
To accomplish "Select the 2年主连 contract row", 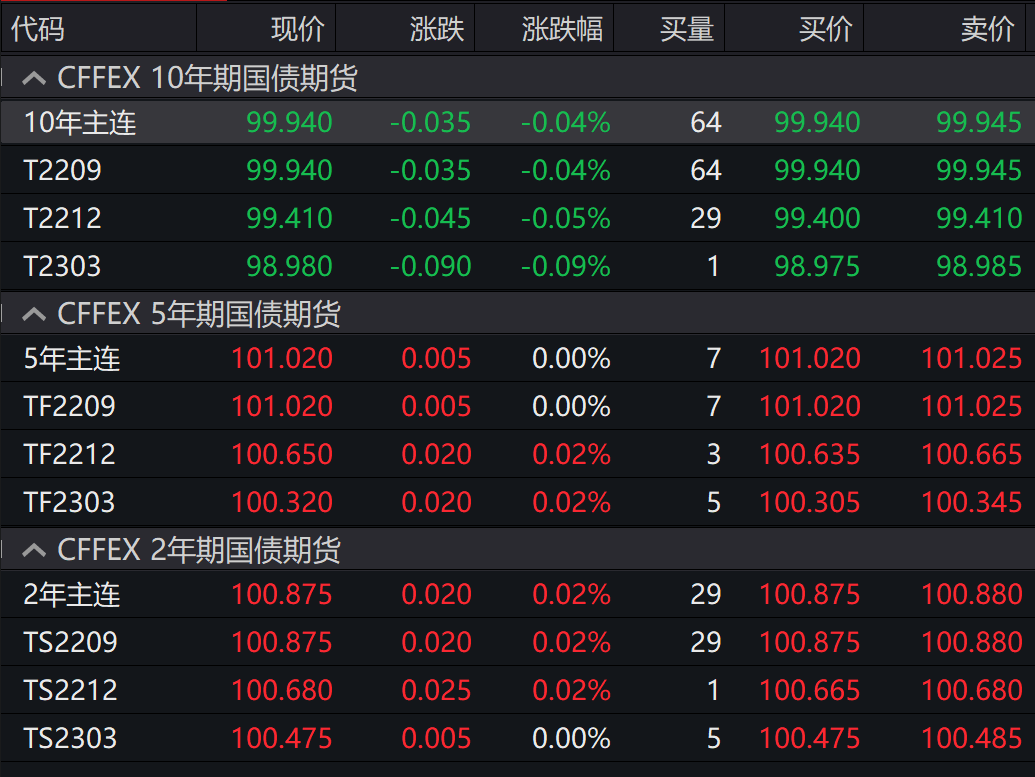I will [x=72, y=595].
